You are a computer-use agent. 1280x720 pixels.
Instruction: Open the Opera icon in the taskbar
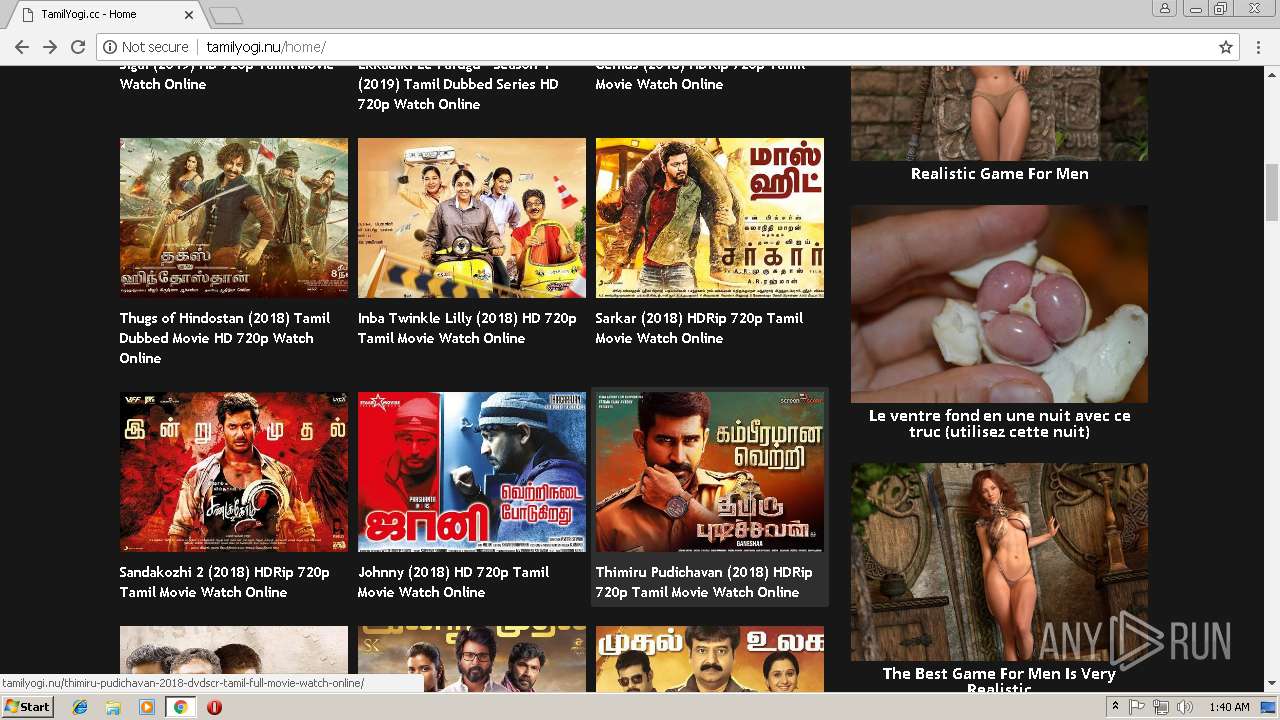[x=214, y=707]
